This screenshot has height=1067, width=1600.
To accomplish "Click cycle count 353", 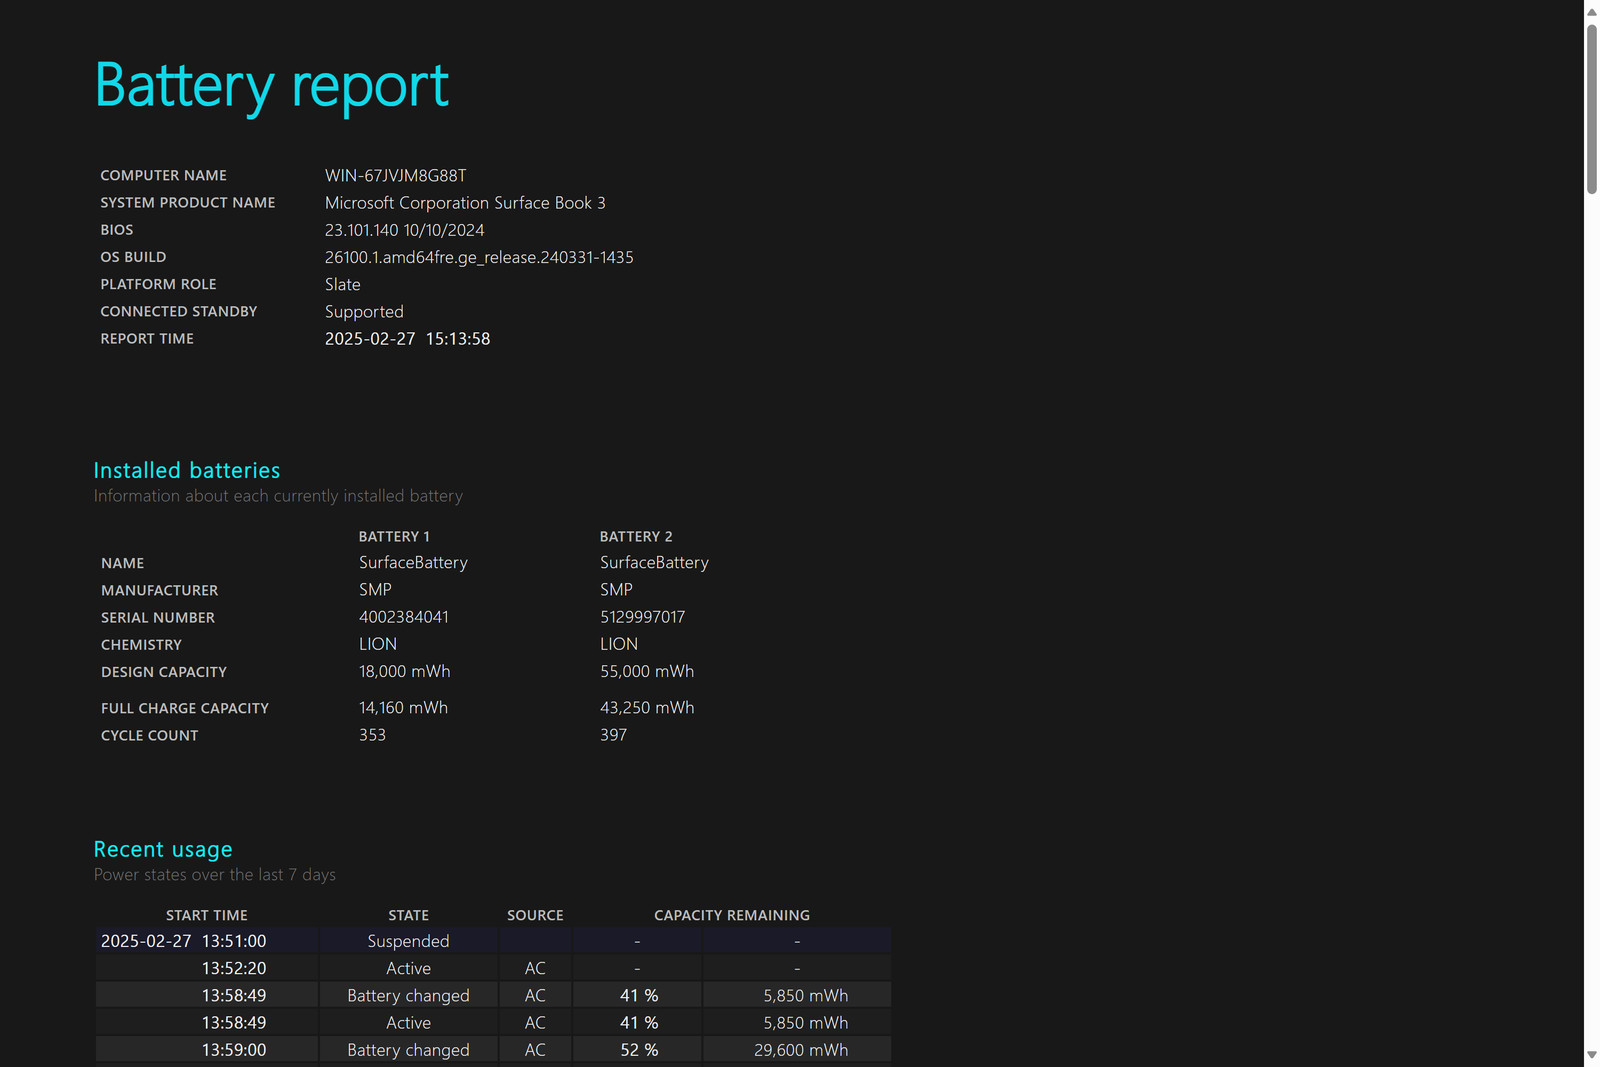I will (373, 735).
